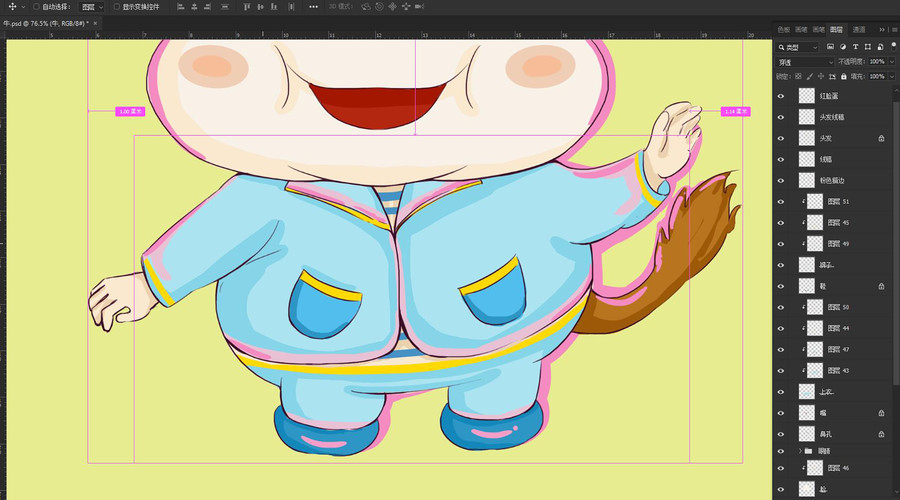Align horizontal centers icon

[194, 7]
